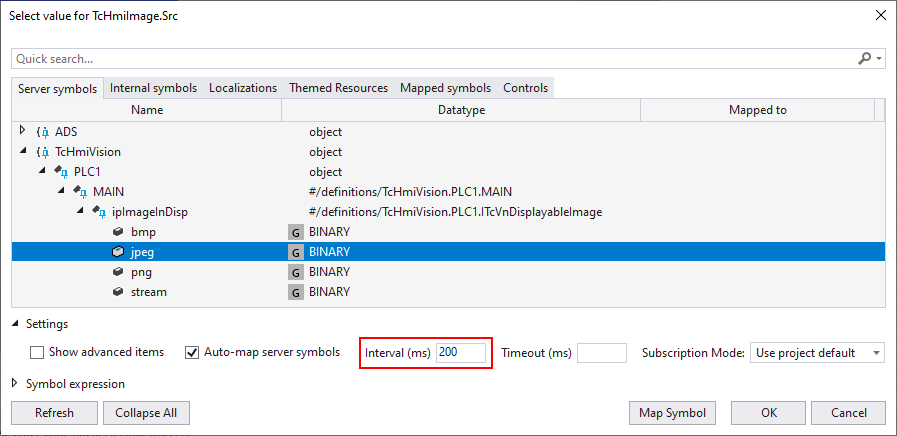This screenshot has height=436, width=897.
Task: Uncheck Auto-map server symbols
Action: pyautogui.click(x=192, y=352)
